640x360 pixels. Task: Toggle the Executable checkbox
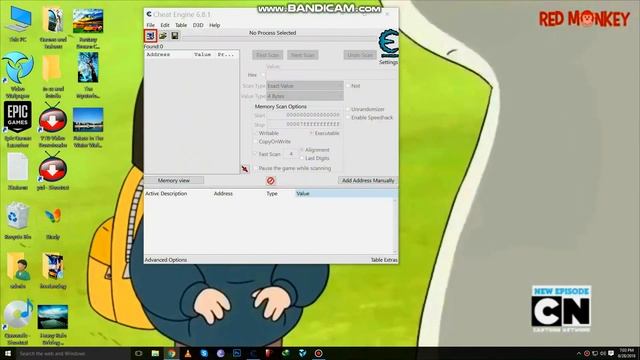tap(311, 133)
